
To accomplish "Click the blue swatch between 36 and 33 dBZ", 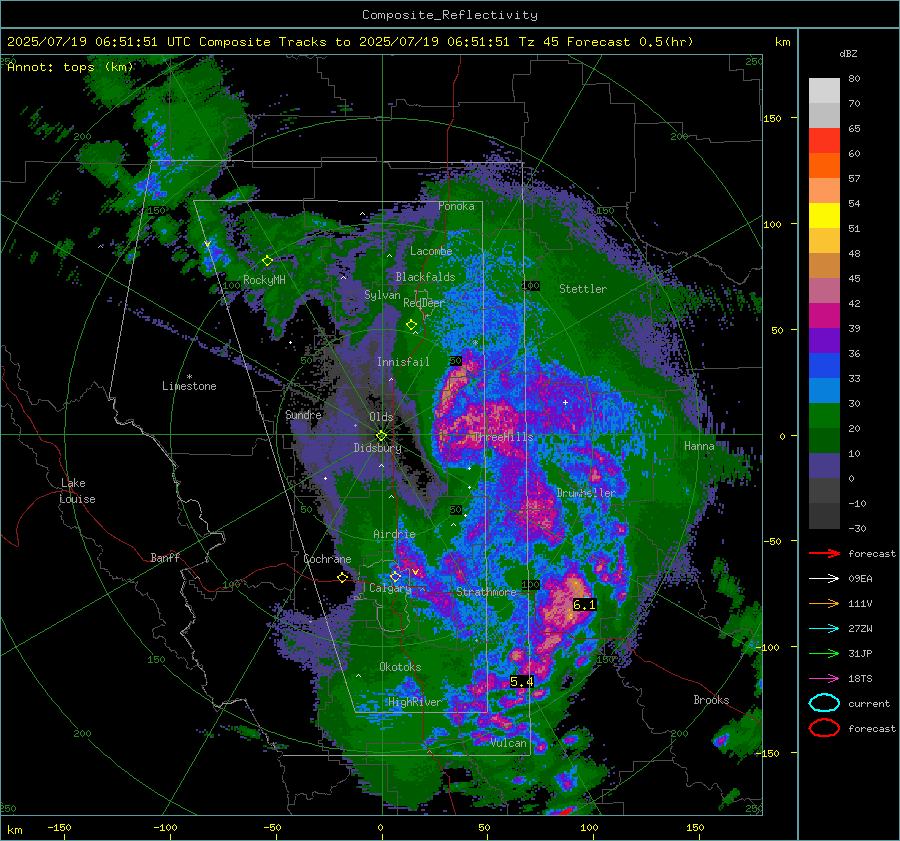I will pyautogui.click(x=824, y=366).
